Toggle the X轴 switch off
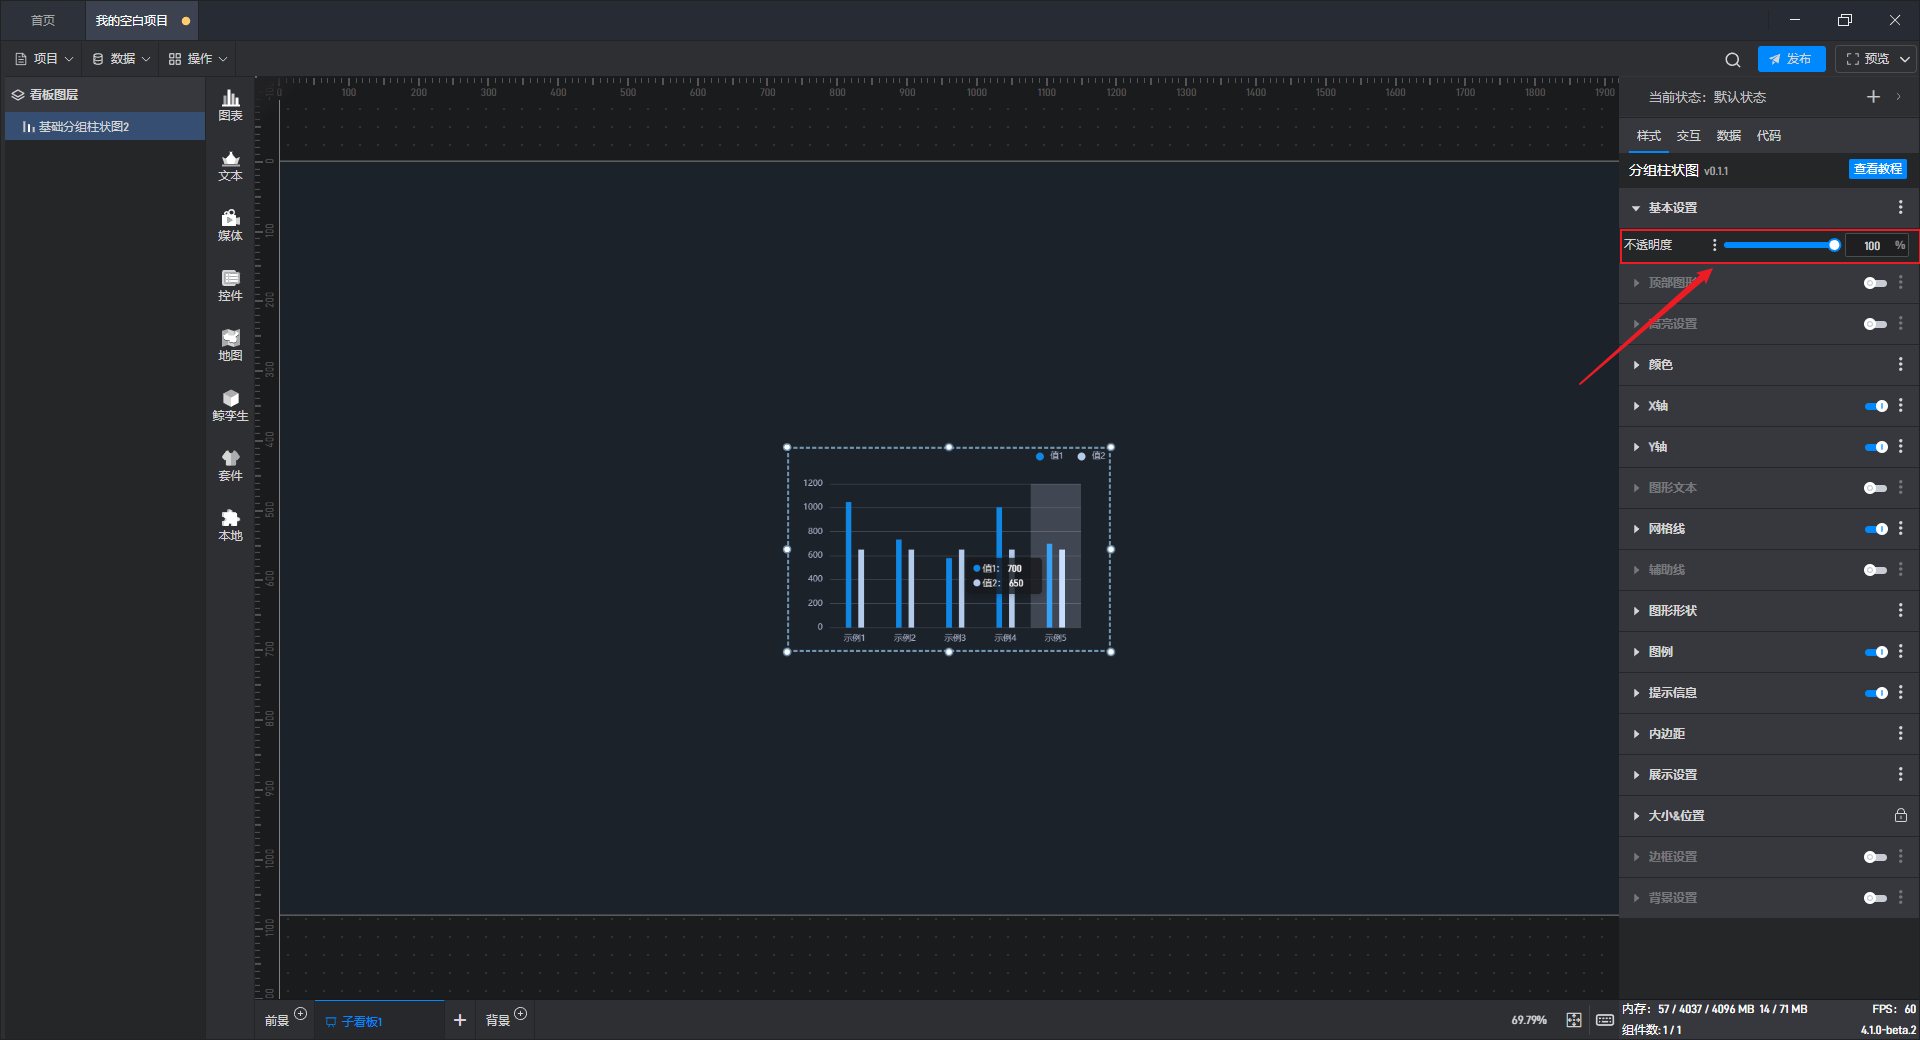The image size is (1920, 1040). point(1876,406)
